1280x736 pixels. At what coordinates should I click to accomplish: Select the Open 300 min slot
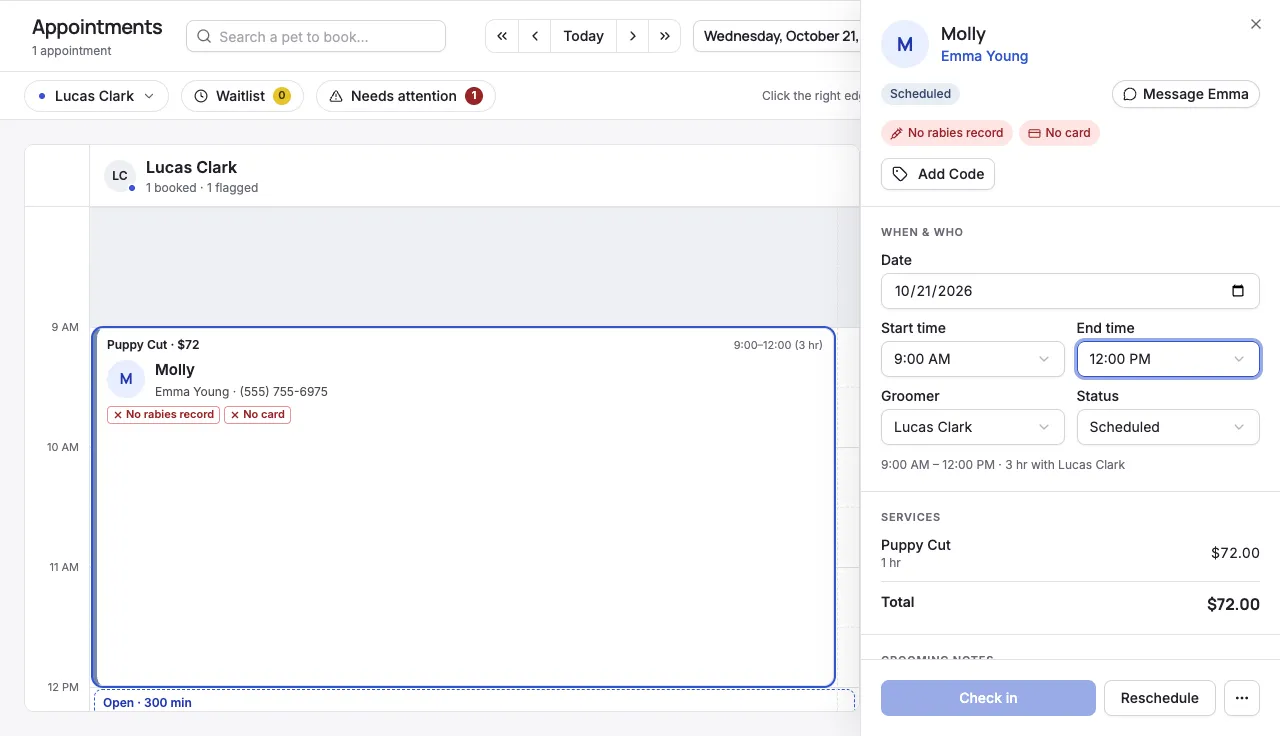(x=474, y=700)
